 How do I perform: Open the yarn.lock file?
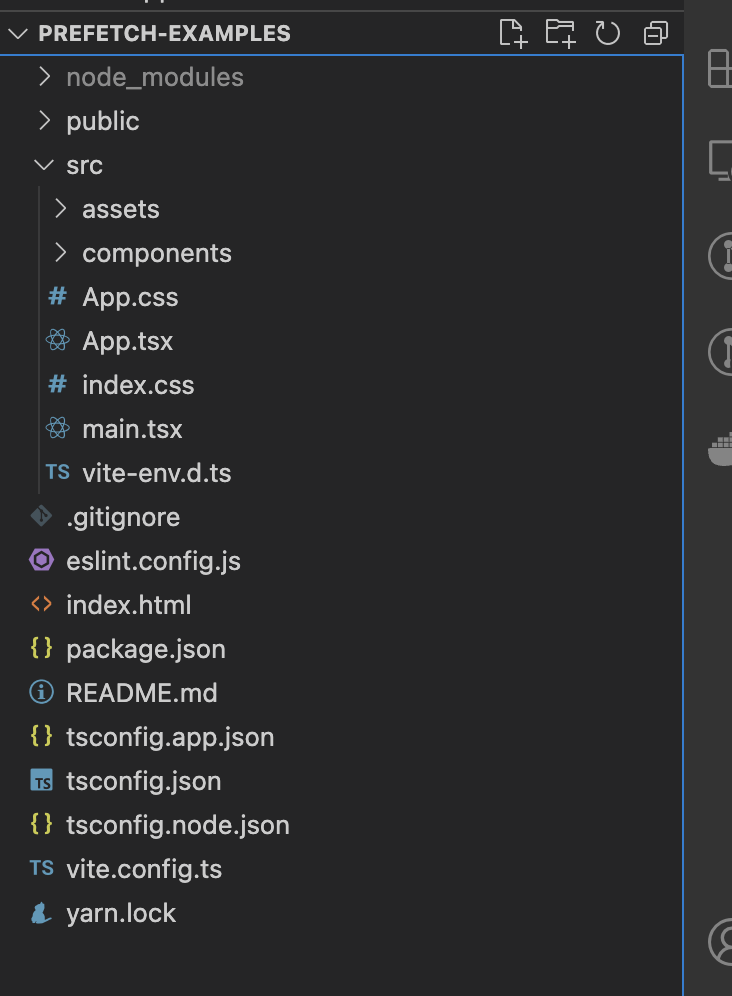tap(121, 913)
